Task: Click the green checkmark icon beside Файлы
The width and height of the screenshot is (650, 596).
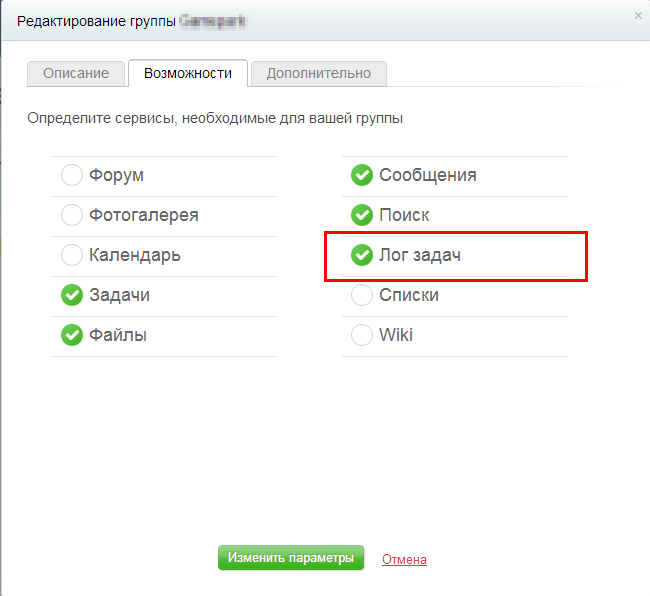Action: click(72, 335)
